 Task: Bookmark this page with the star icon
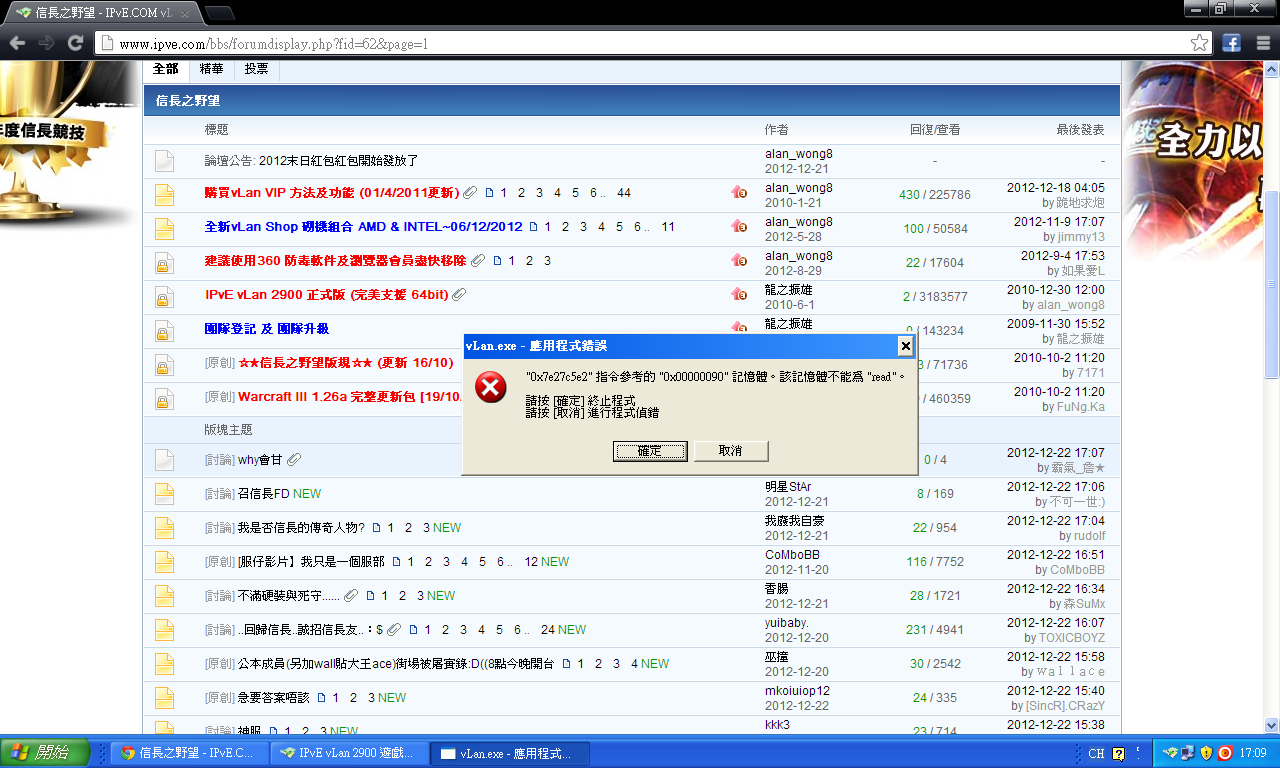pos(1199,43)
